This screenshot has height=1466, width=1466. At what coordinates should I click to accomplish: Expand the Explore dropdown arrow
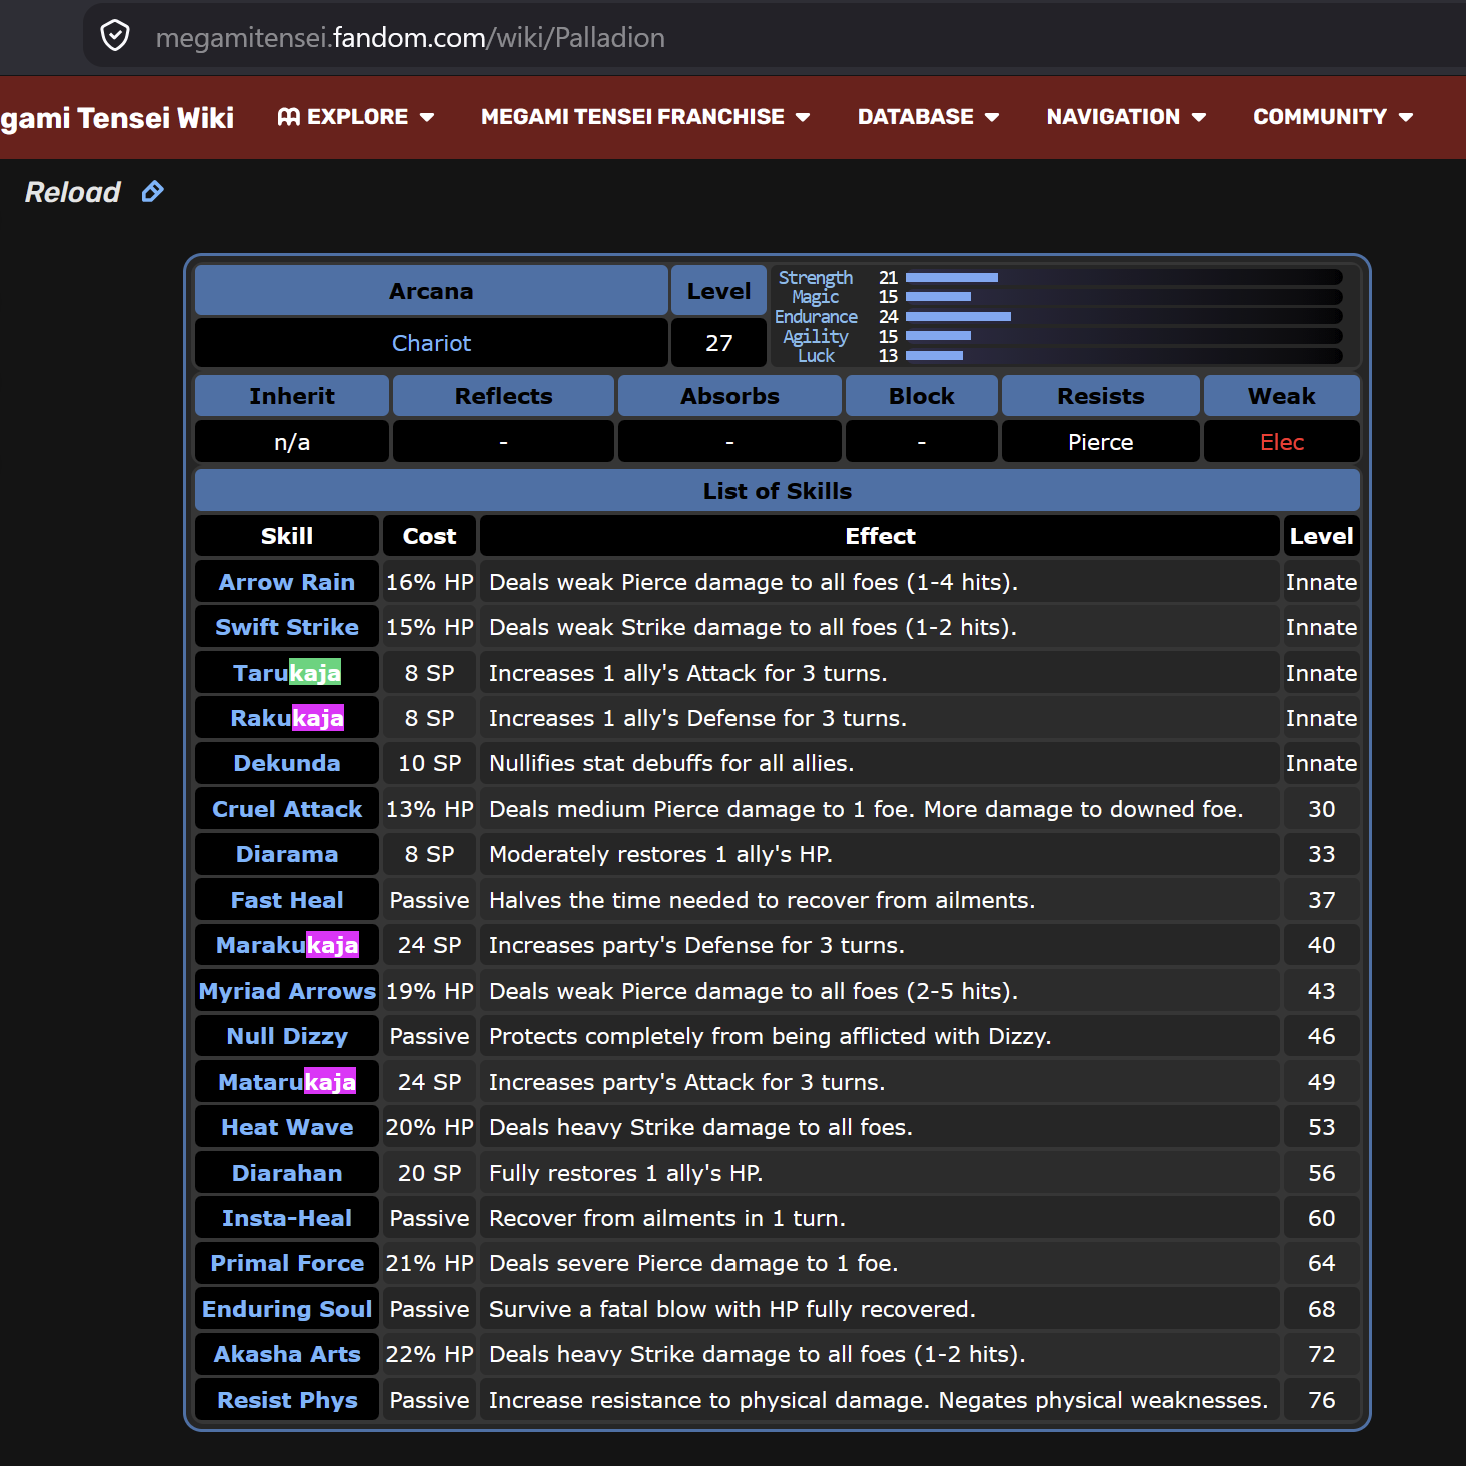(427, 117)
